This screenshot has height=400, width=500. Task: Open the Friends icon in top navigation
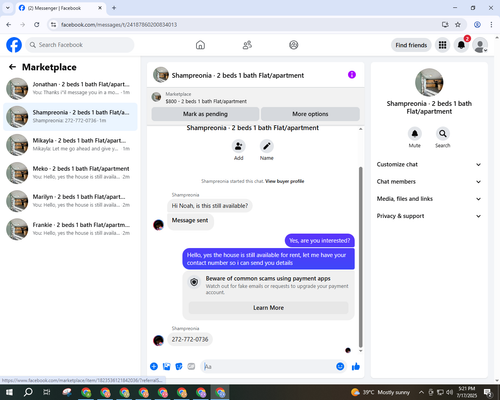[x=247, y=45]
